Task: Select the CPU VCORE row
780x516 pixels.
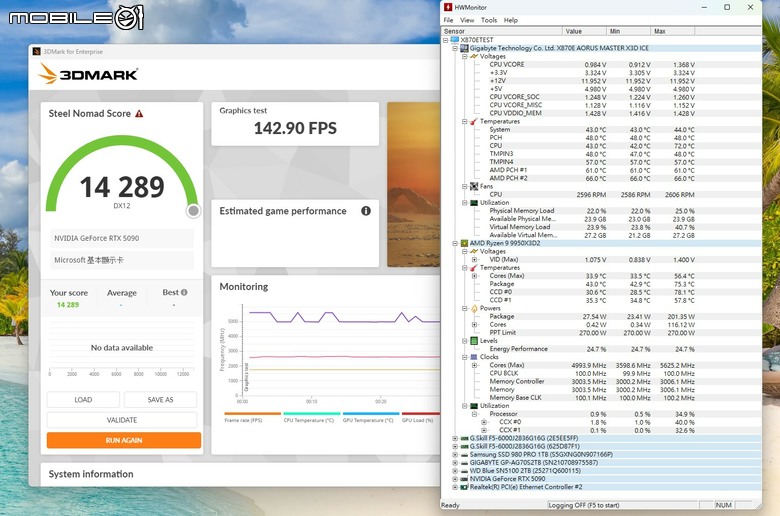Action: (x=592, y=65)
